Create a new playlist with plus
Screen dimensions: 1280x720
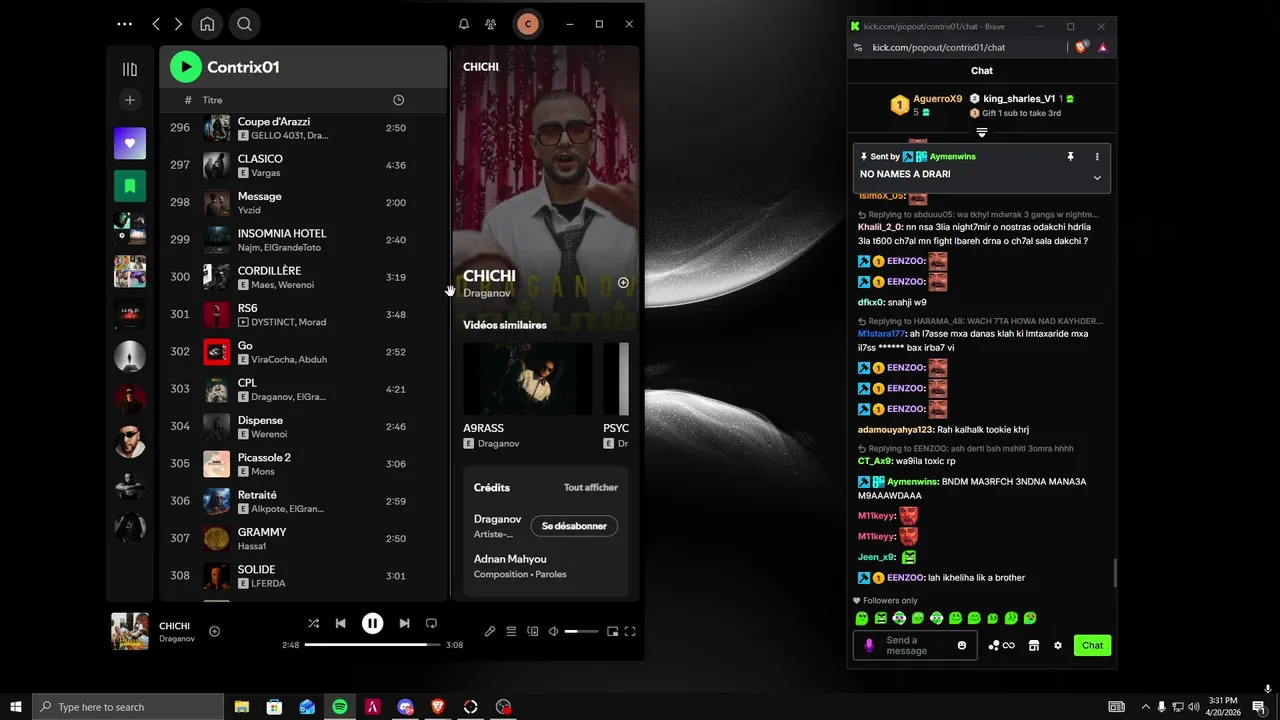(130, 99)
